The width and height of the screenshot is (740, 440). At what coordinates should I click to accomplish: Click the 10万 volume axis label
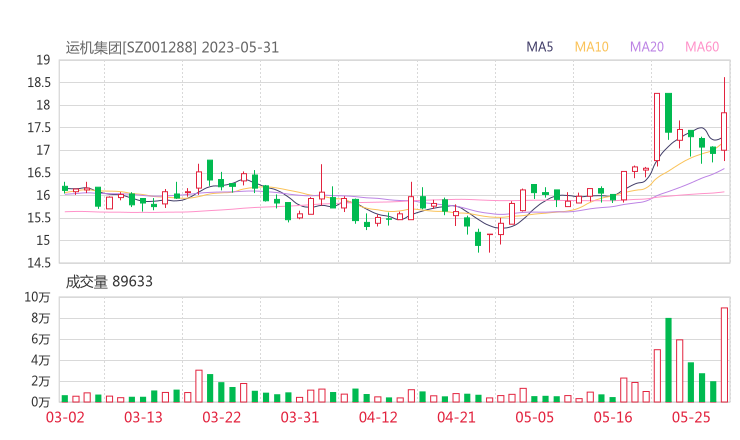coord(37,297)
